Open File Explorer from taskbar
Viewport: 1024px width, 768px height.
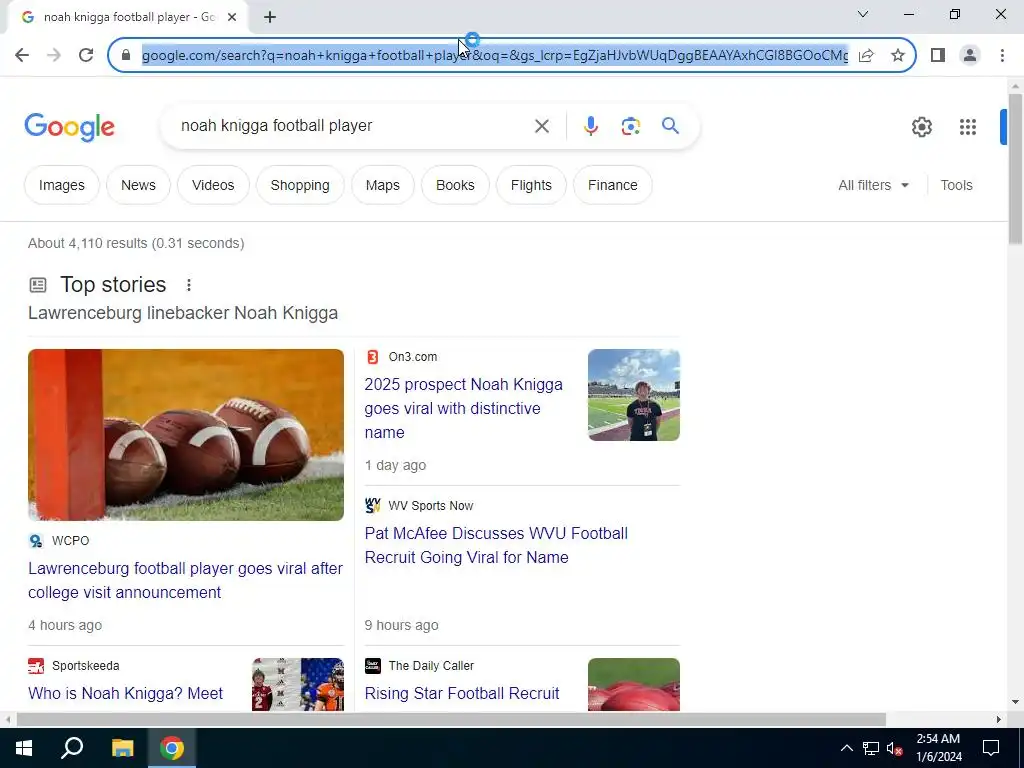point(122,748)
